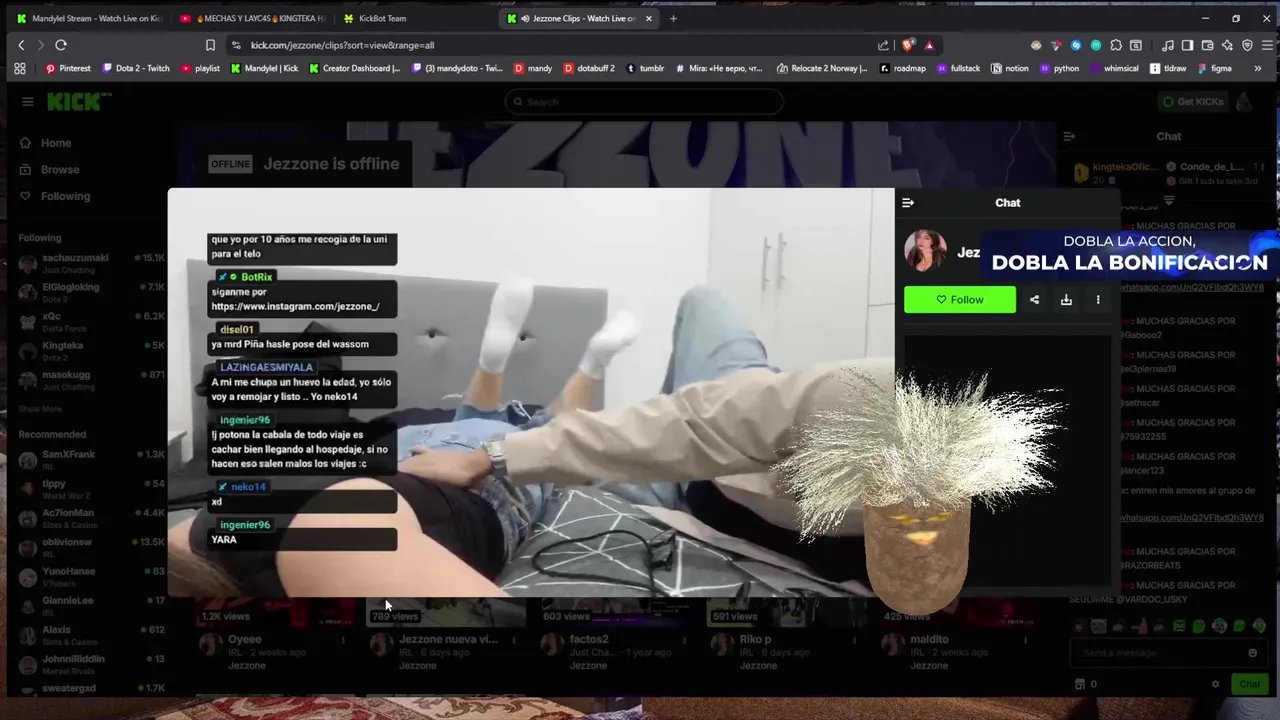Open options for factos2 clip
The width and height of the screenshot is (1280, 720).
[x=685, y=640]
